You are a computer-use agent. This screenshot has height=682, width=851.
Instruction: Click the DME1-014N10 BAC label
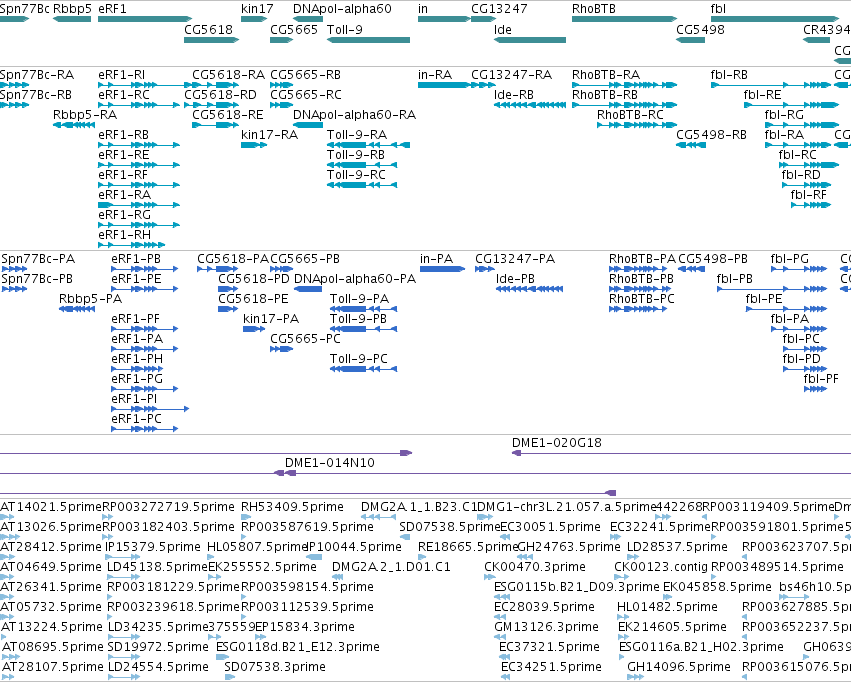[329, 463]
